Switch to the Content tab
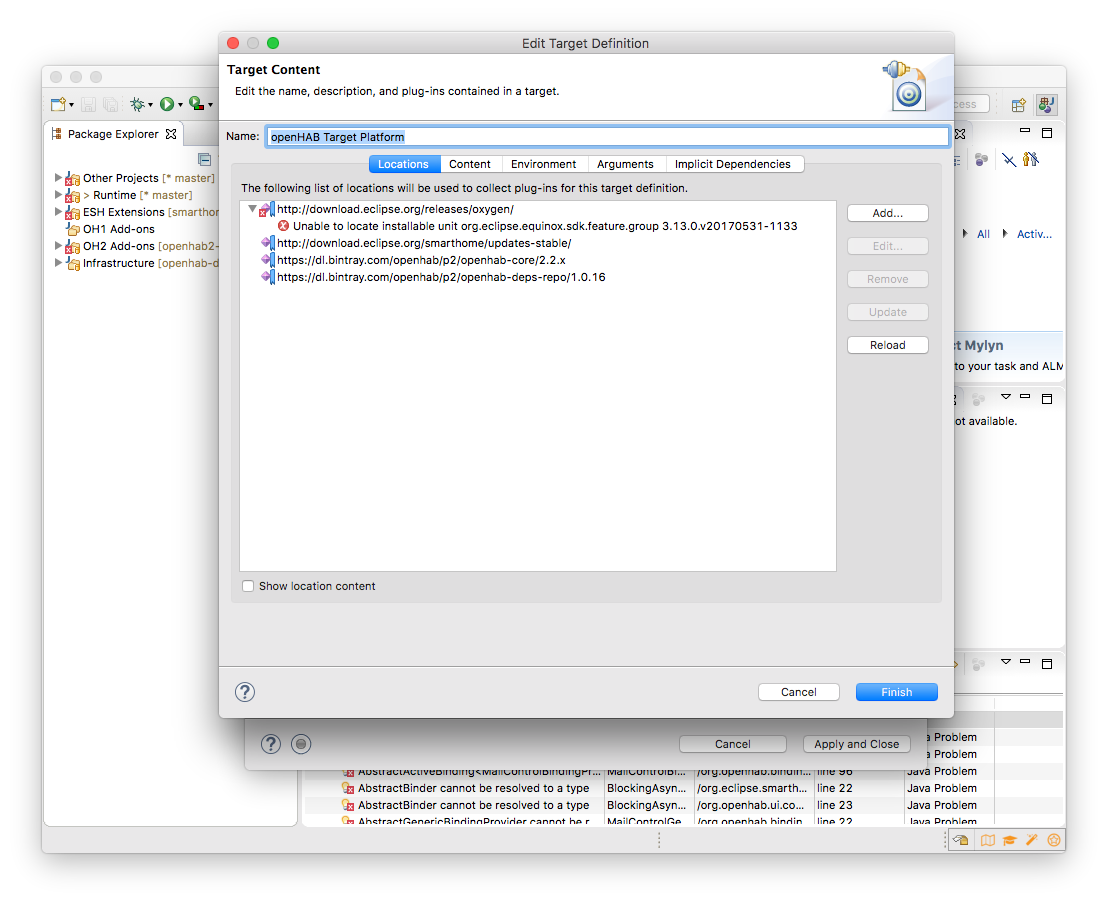This screenshot has width=1108, height=903. [x=470, y=164]
